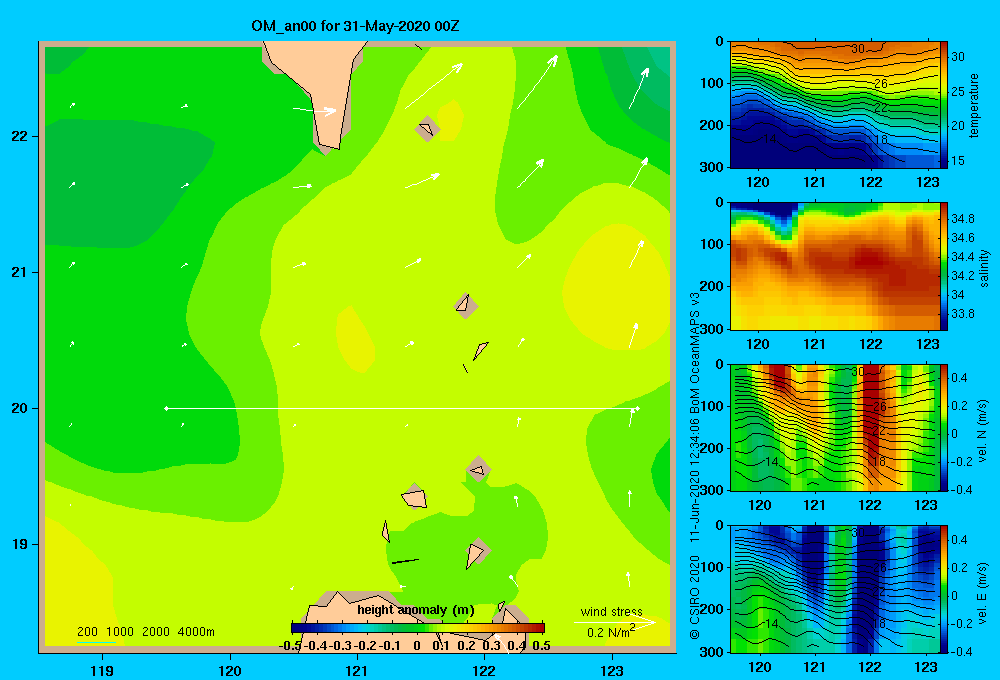The width and height of the screenshot is (1000, 680).
Task: Click the 'wind stress' legend label
Action: [x=611, y=612]
